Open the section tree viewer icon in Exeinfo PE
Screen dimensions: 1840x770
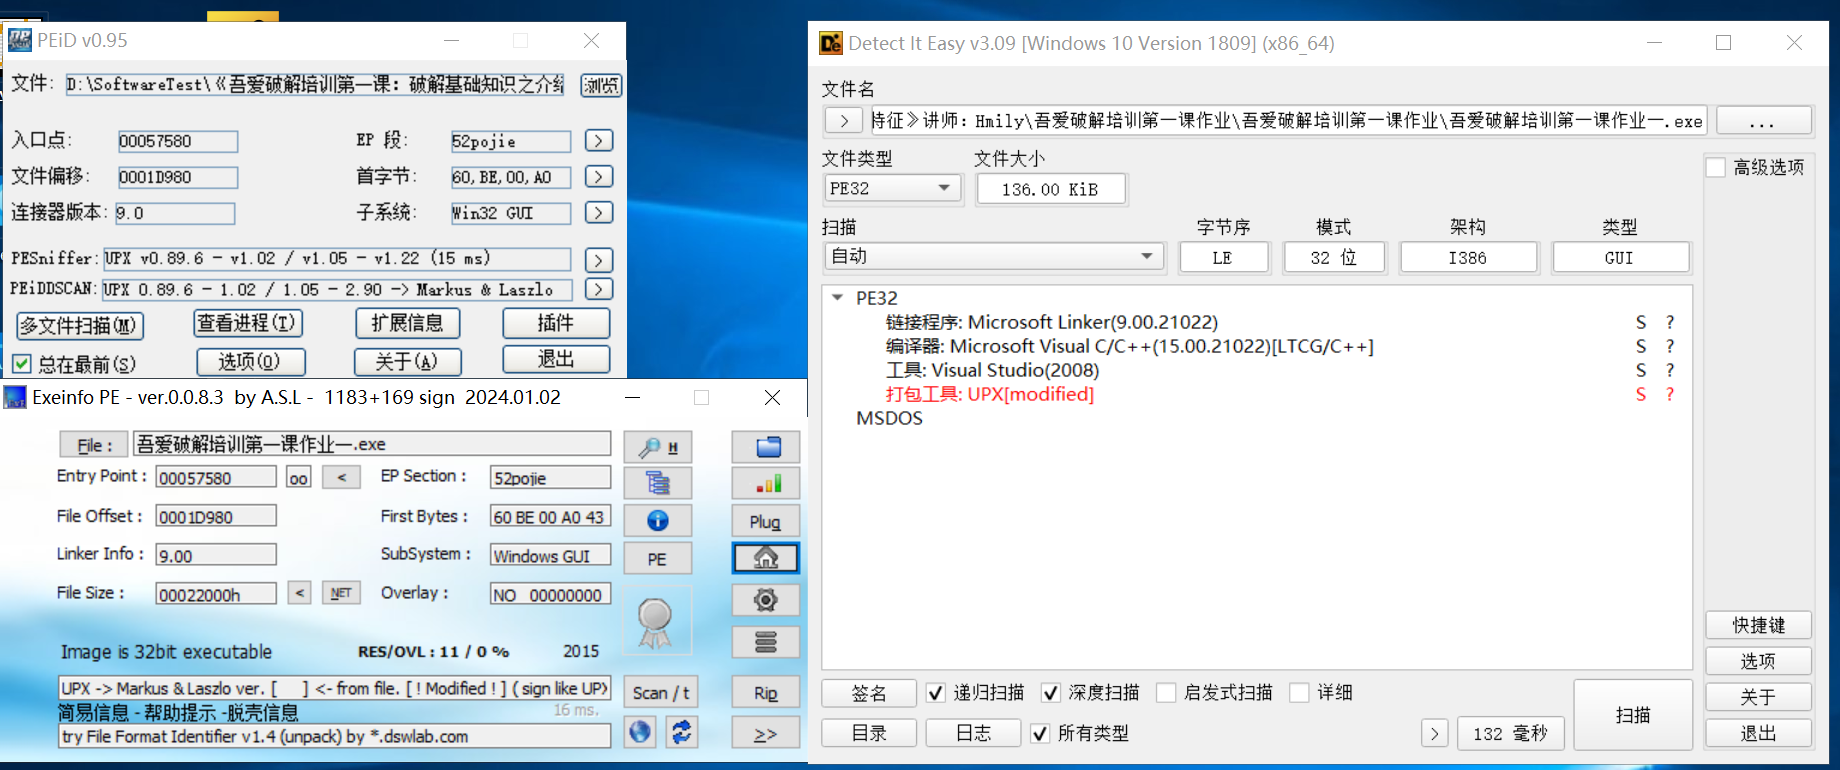click(x=657, y=483)
